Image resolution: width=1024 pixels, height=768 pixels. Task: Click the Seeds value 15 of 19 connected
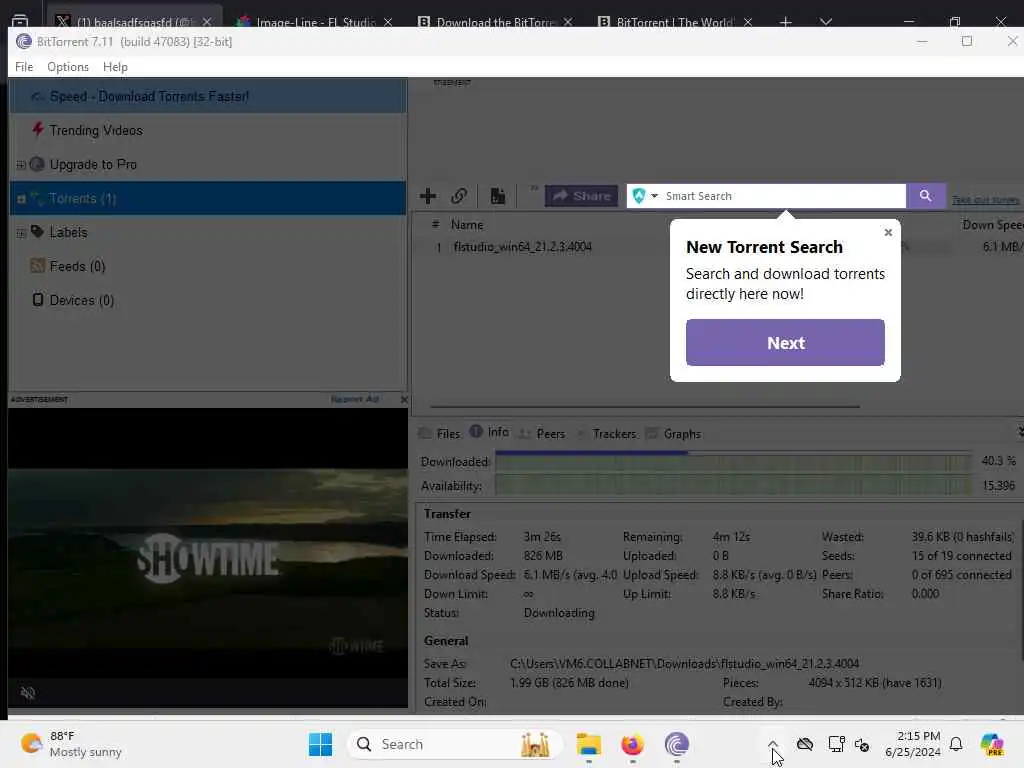pyautogui.click(x=961, y=556)
